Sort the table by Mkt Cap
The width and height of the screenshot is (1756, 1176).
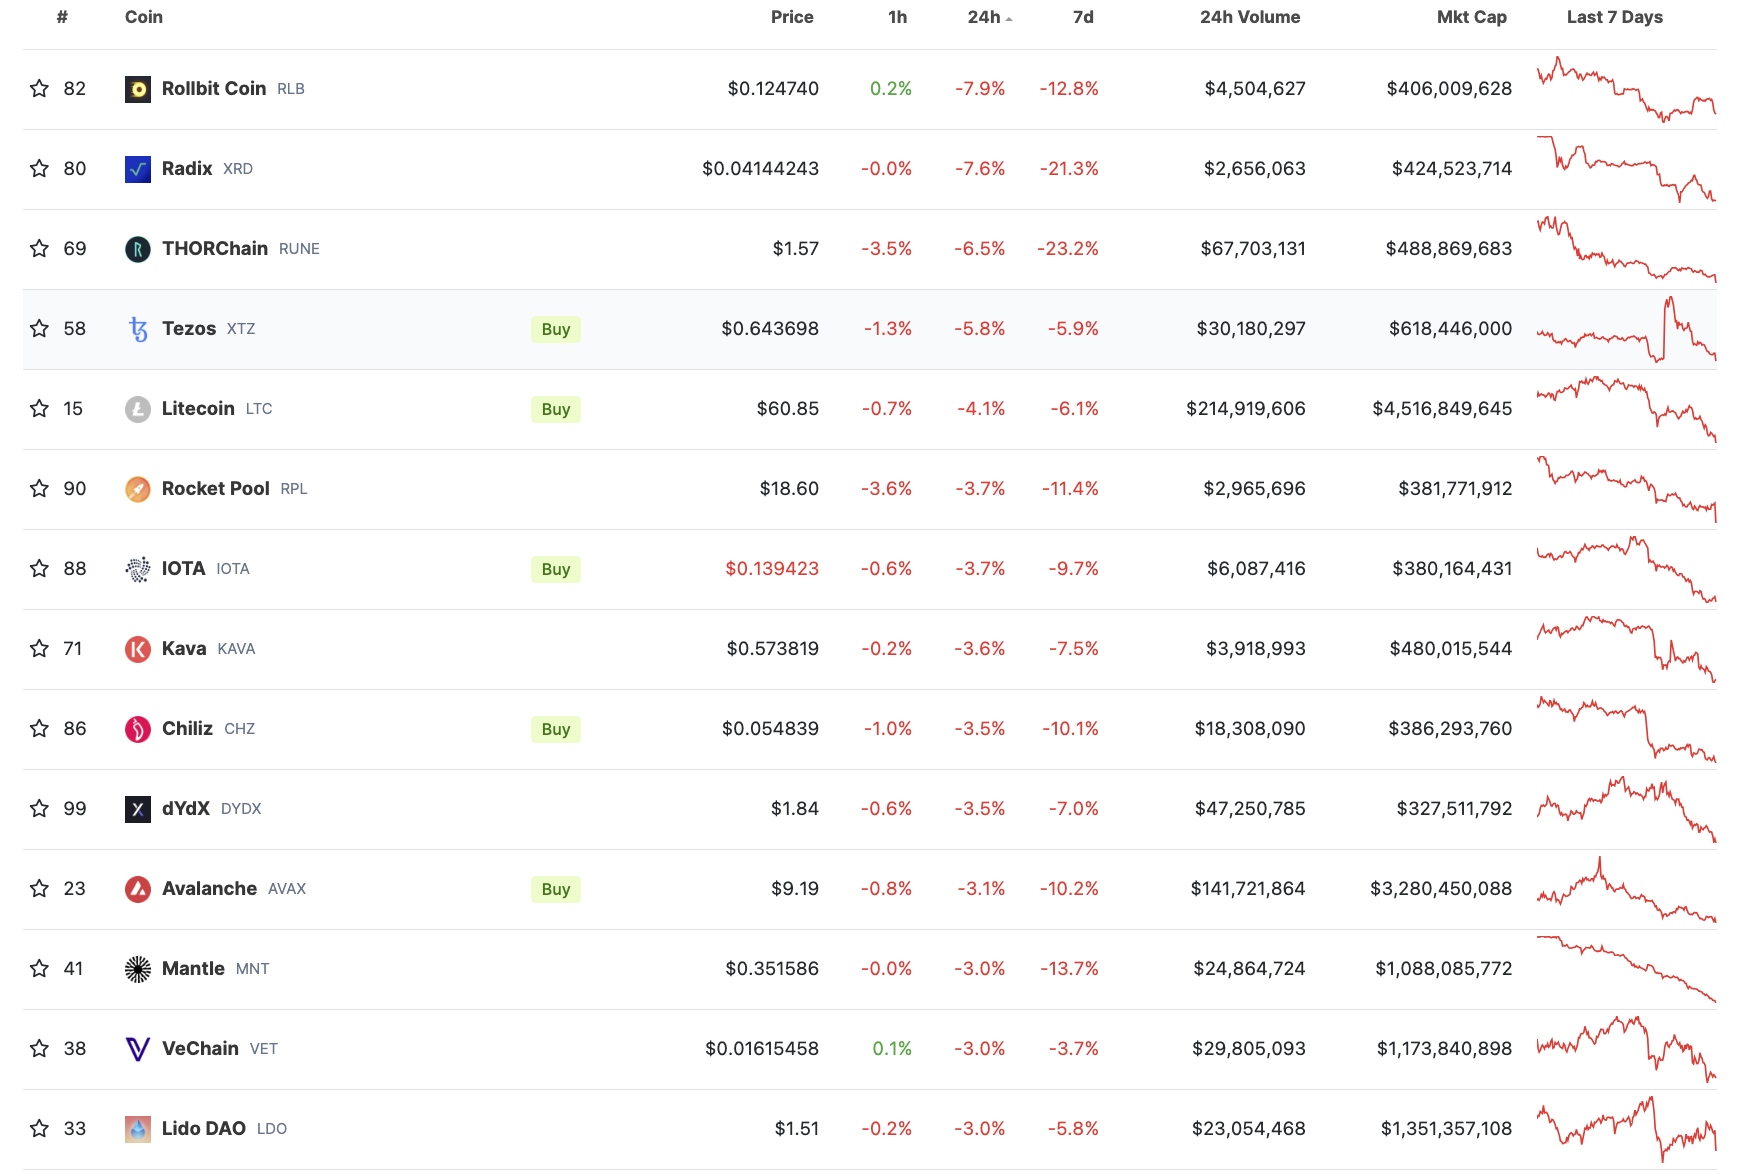point(1471,17)
